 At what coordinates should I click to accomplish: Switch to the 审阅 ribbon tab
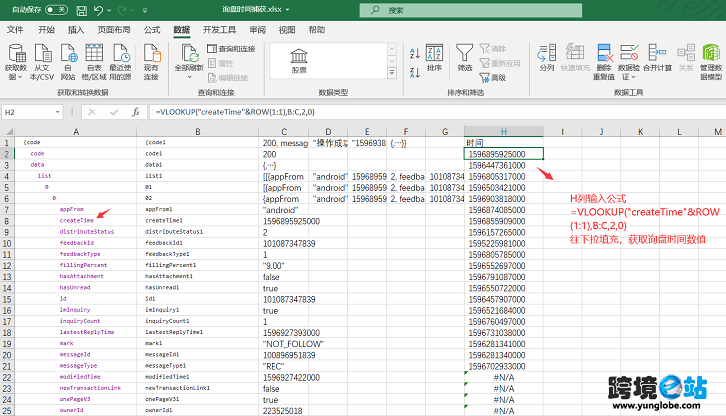point(257,30)
